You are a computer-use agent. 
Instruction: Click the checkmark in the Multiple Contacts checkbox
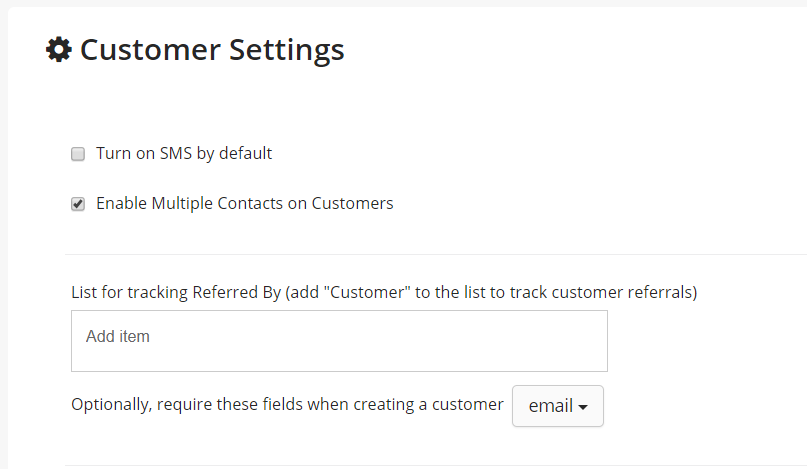(x=78, y=204)
